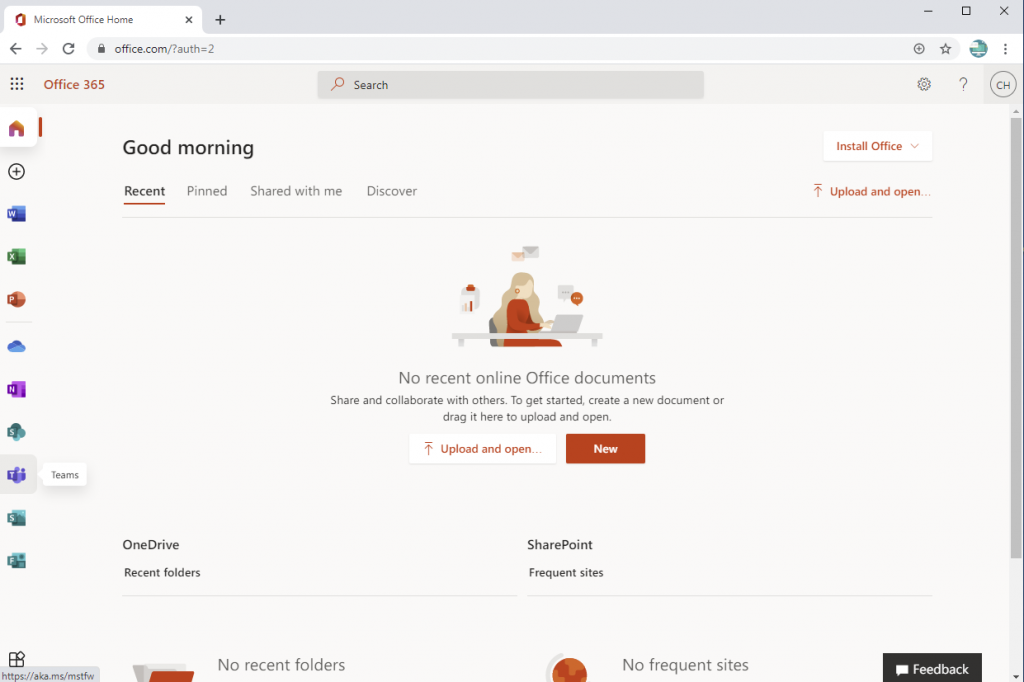Open the Teams app icon

(x=16, y=475)
